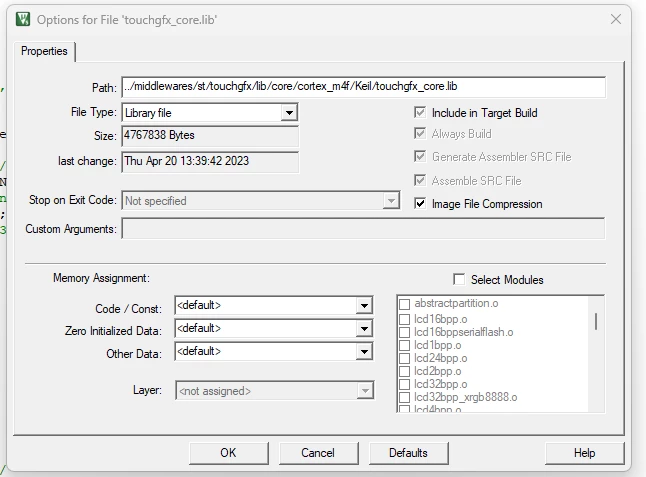Restore settings with the Defaults button
Viewport: 646px width, 477px height.
(408, 453)
